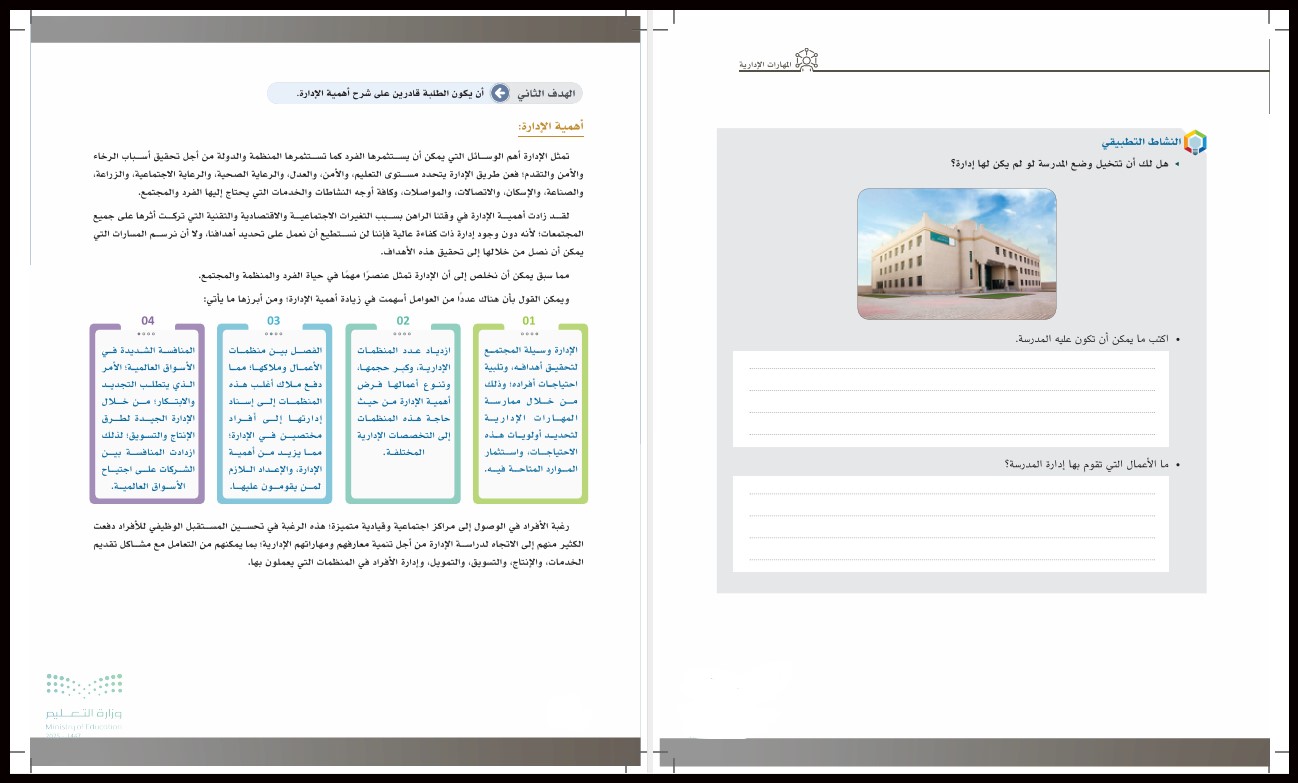Screen dimensions: 1298x783
Task: Click the أهمية الإدارة: heading
Action: (550, 128)
